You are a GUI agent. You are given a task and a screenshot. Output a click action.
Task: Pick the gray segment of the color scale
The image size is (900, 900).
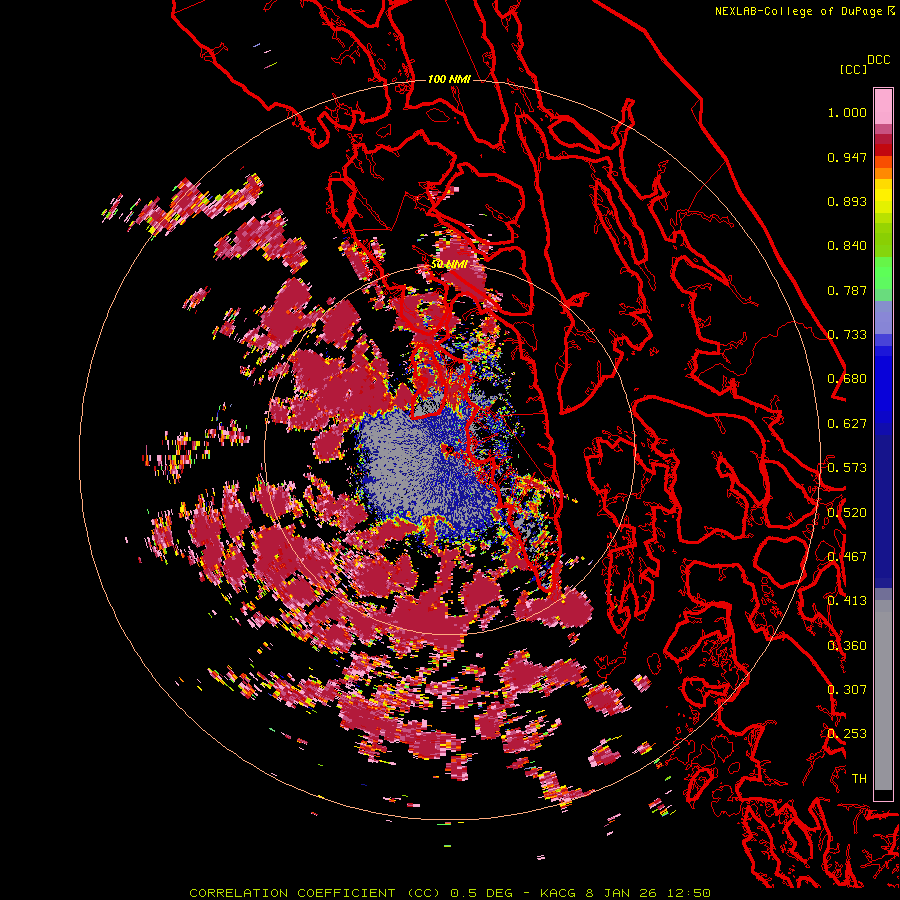pos(883,695)
